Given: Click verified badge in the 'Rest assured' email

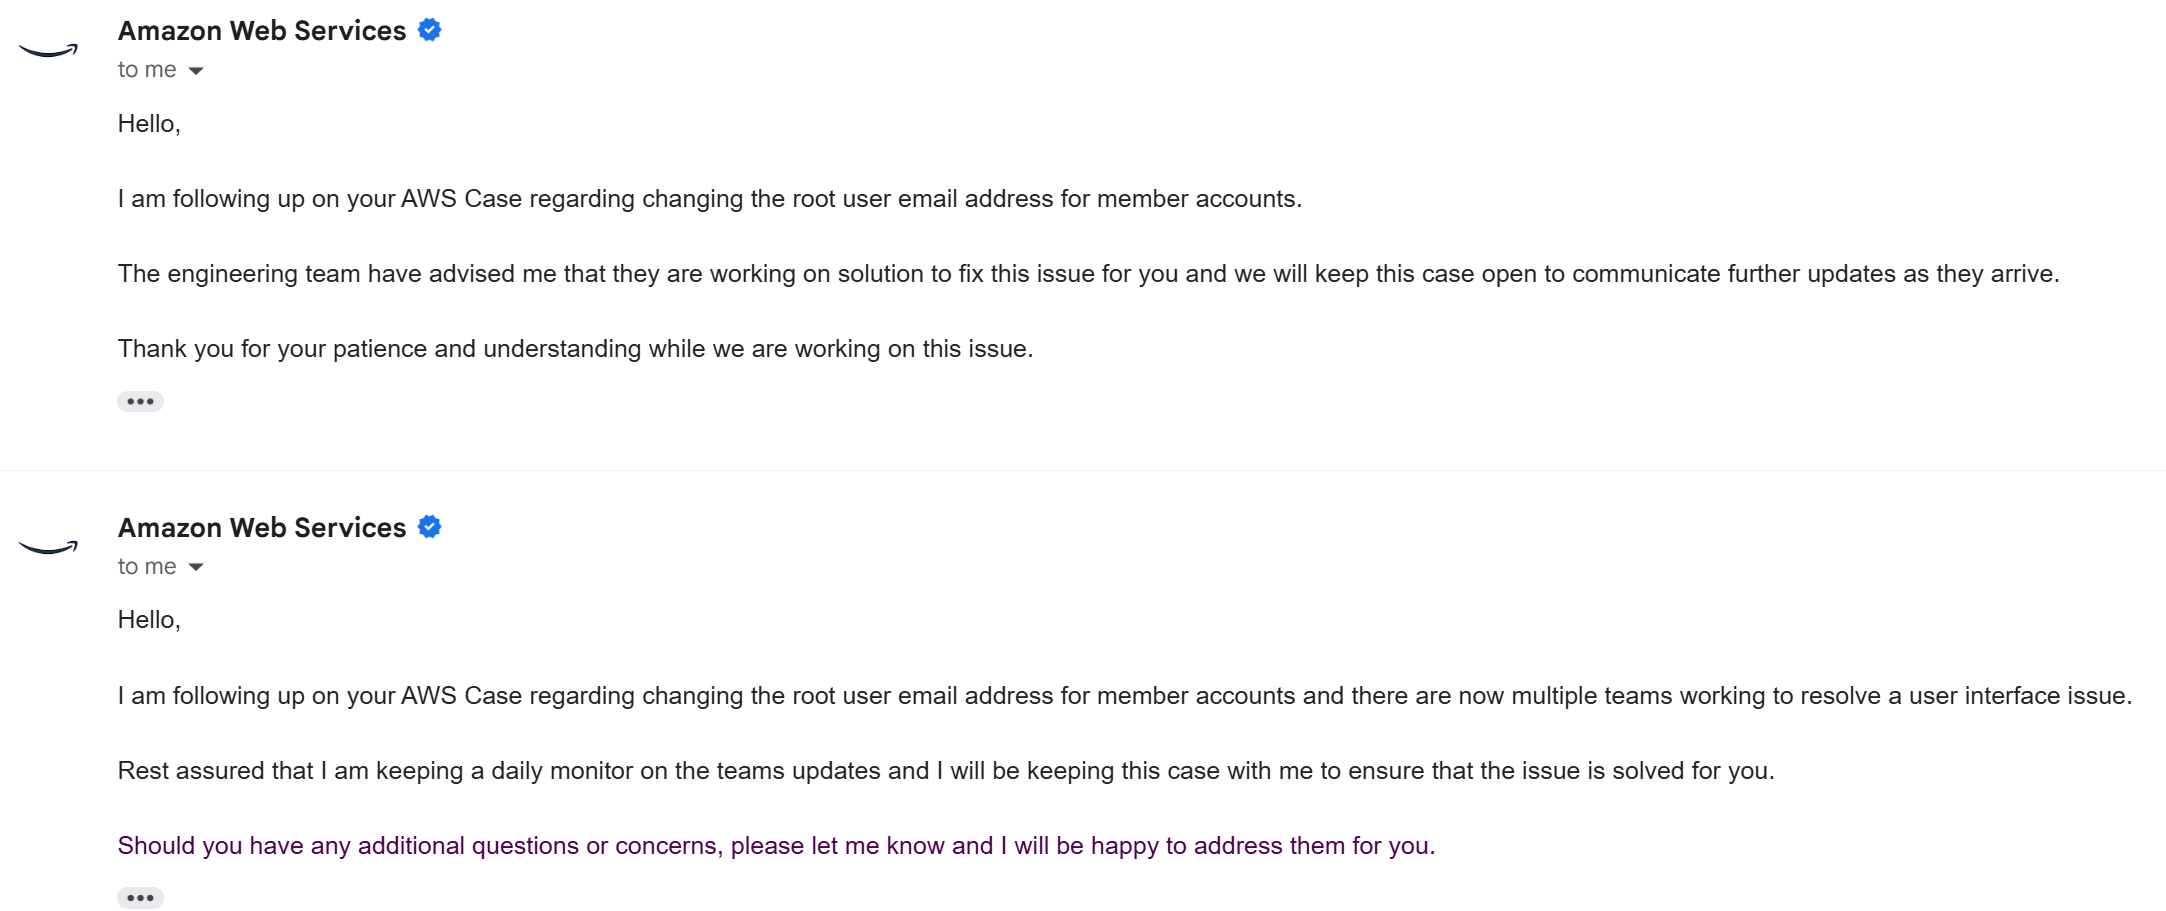Looking at the screenshot, I should click(430, 527).
